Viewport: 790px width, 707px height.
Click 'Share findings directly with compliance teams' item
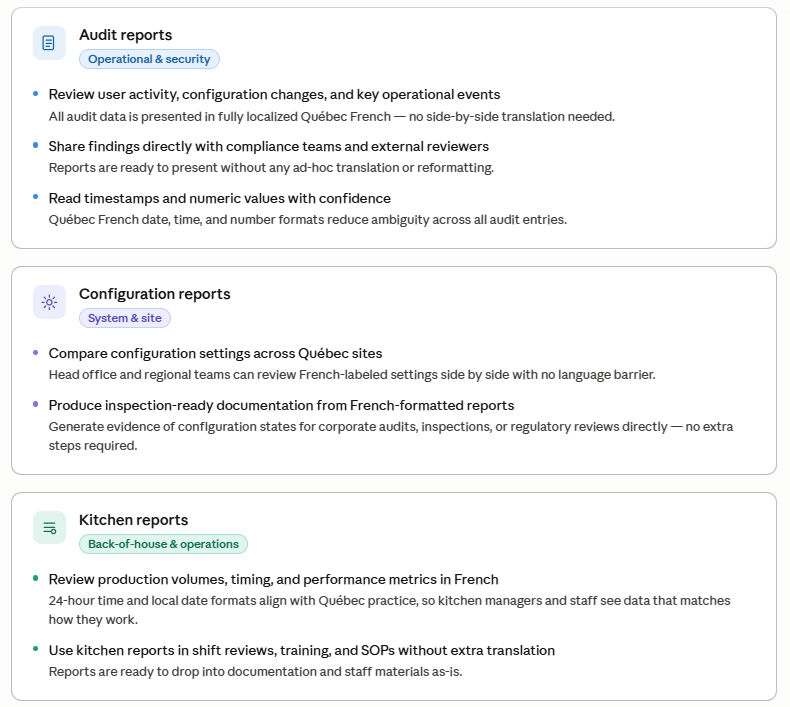pyautogui.click(x=269, y=146)
